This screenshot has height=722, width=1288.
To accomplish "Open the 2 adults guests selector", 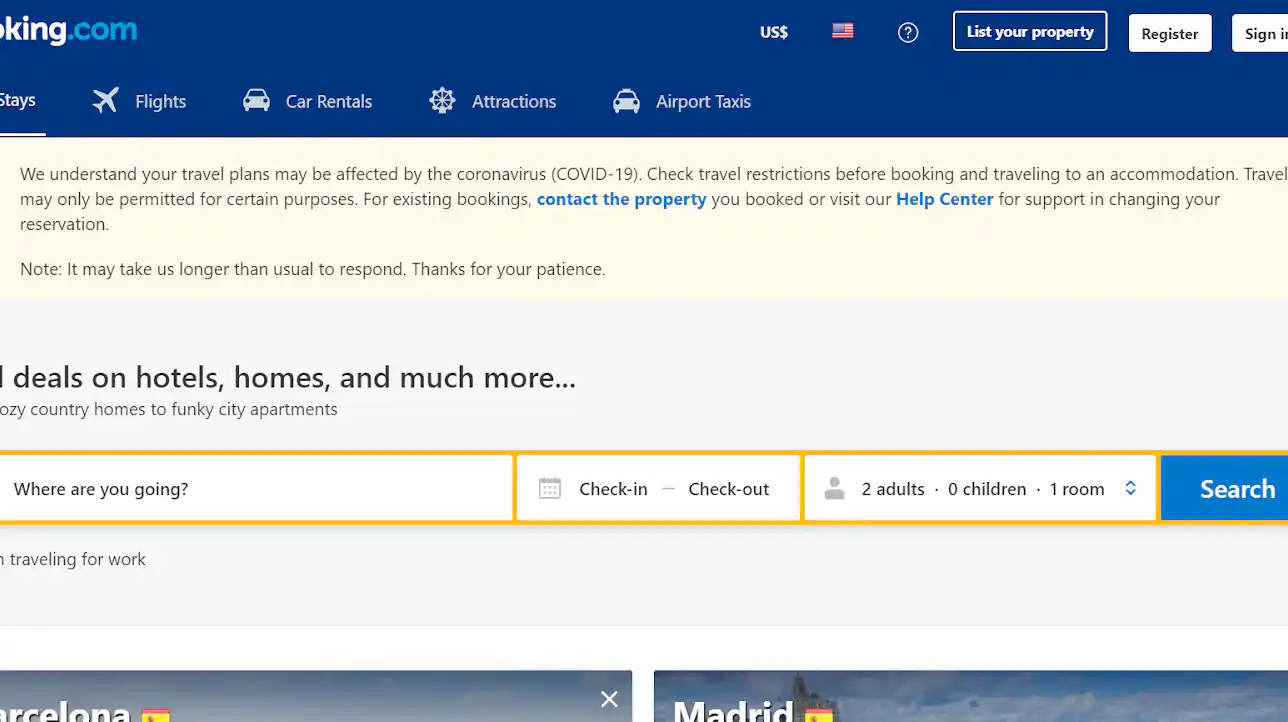I will (981, 489).
